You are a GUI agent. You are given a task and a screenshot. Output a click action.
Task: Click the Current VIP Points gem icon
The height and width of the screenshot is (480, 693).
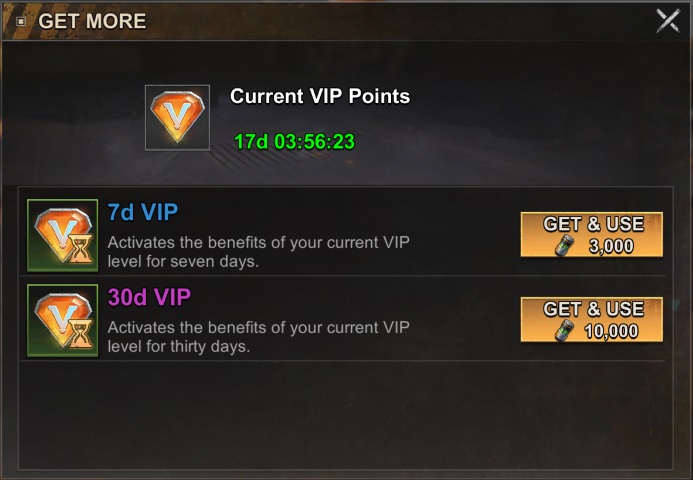coord(177,118)
